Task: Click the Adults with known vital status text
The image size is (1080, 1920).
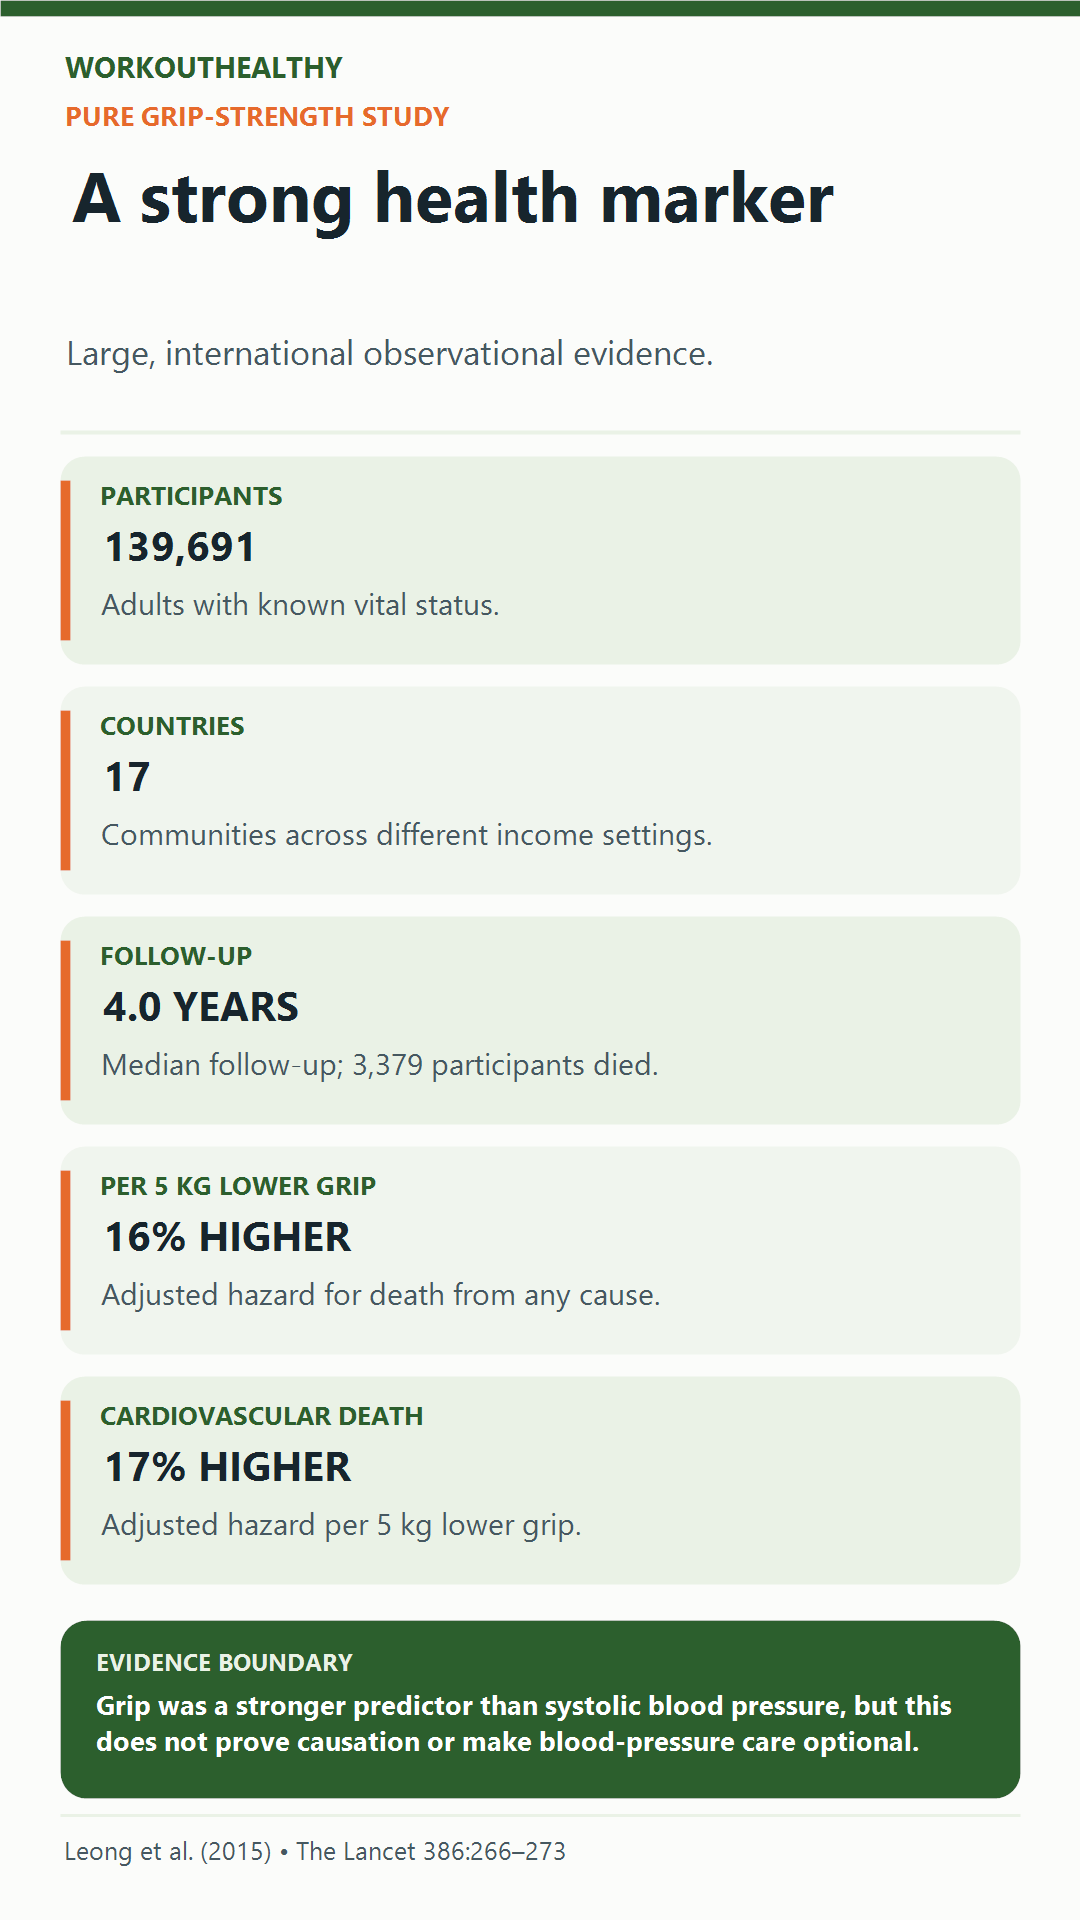Action: coord(300,605)
